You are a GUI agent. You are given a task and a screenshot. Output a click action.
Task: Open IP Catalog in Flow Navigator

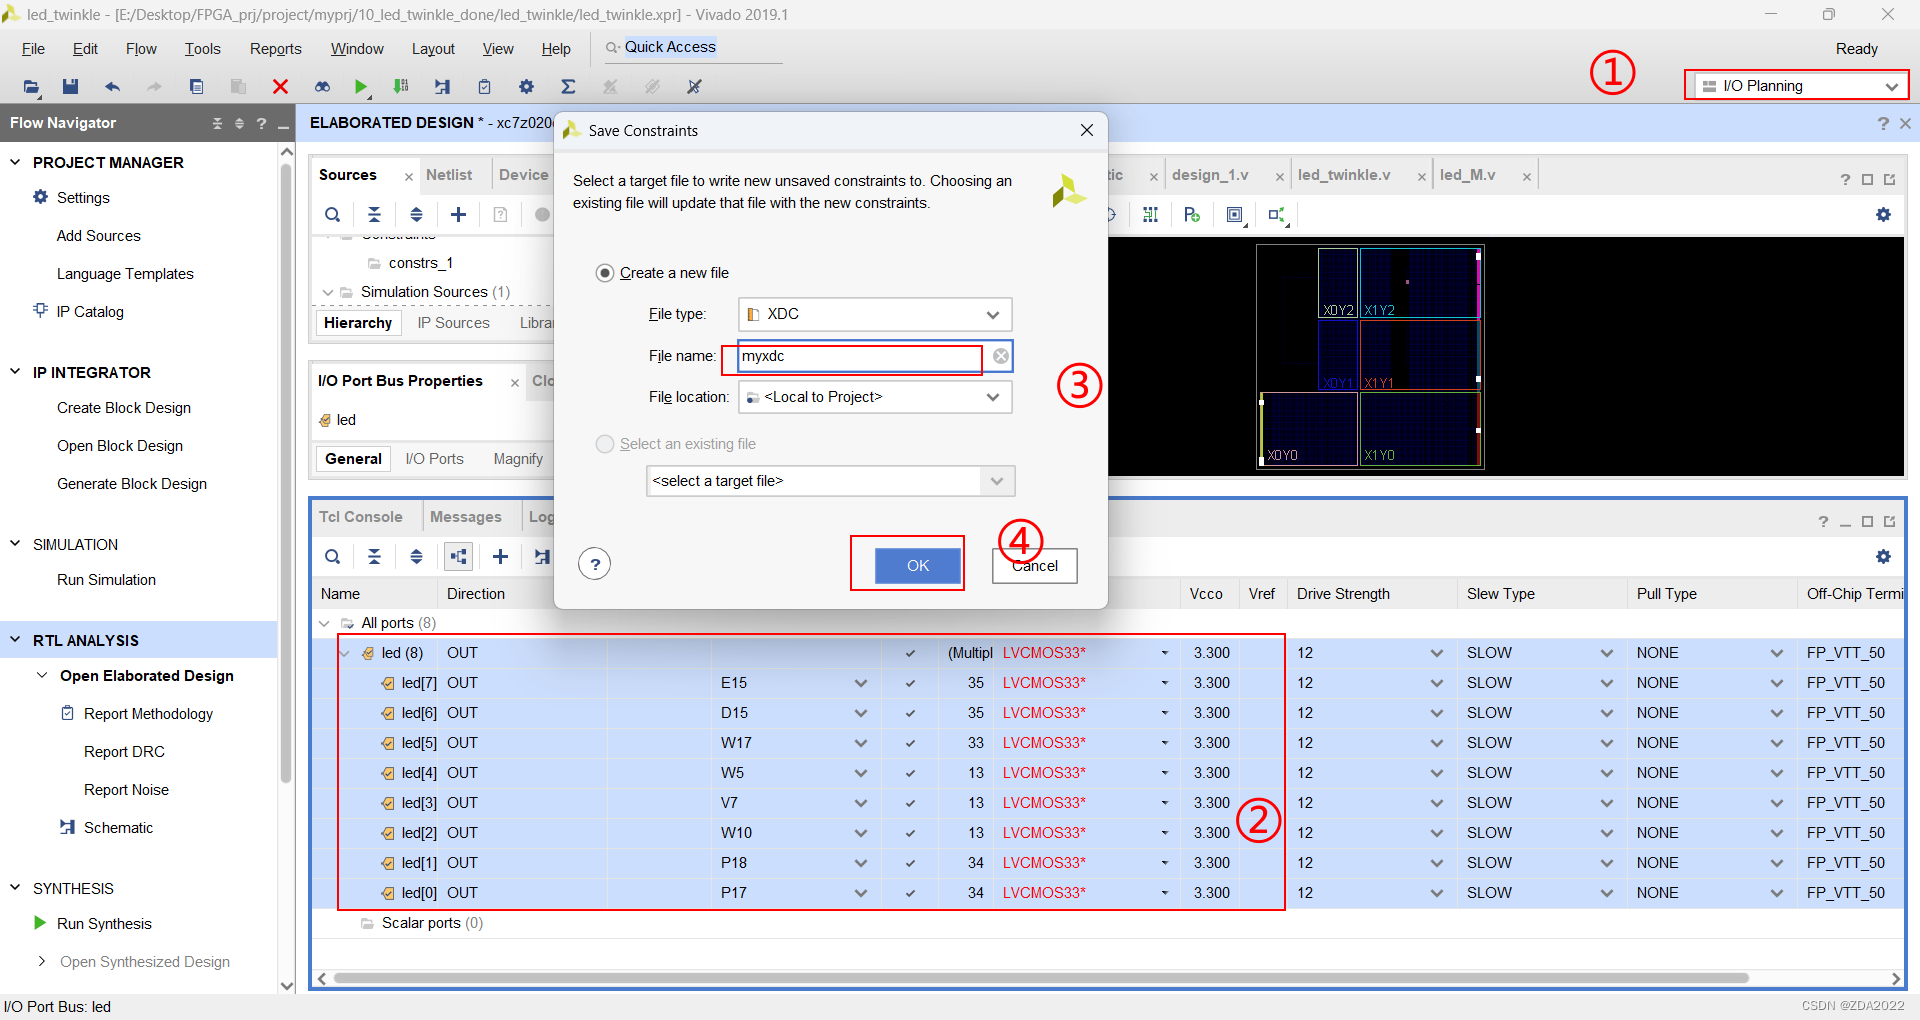(x=90, y=312)
